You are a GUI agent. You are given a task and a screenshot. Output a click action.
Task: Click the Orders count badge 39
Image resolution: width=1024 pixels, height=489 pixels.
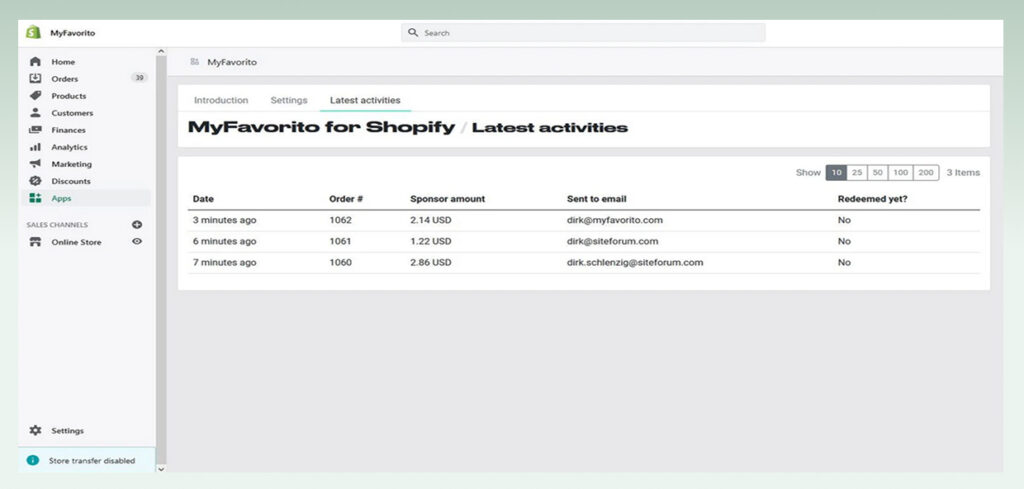click(138, 78)
